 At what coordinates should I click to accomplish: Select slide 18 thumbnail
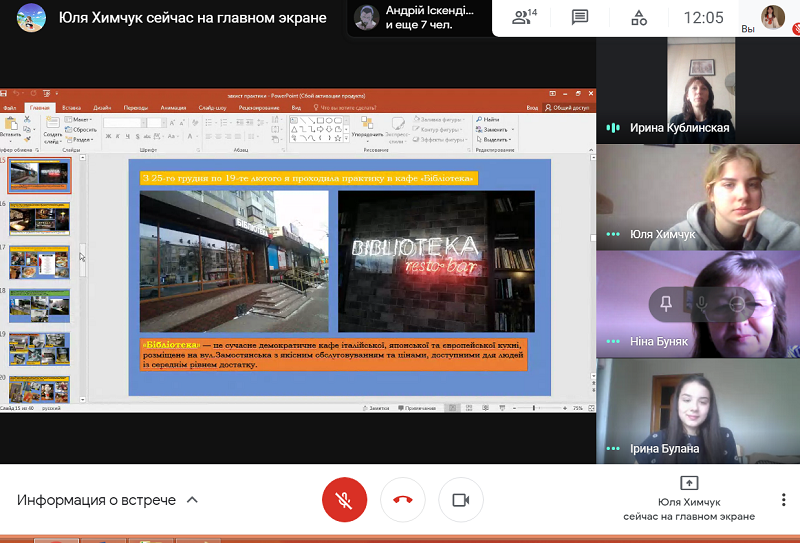pyautogui.click(x=39, y=306)
